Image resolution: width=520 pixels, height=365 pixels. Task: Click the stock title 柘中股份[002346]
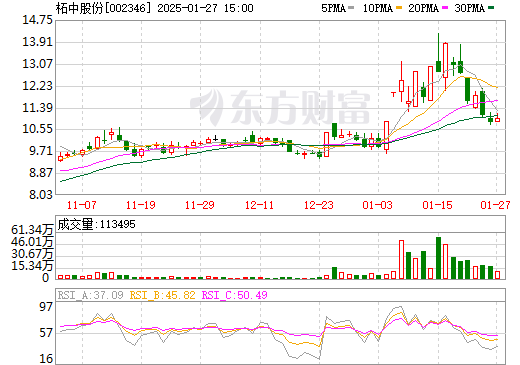tap(104, 8)
